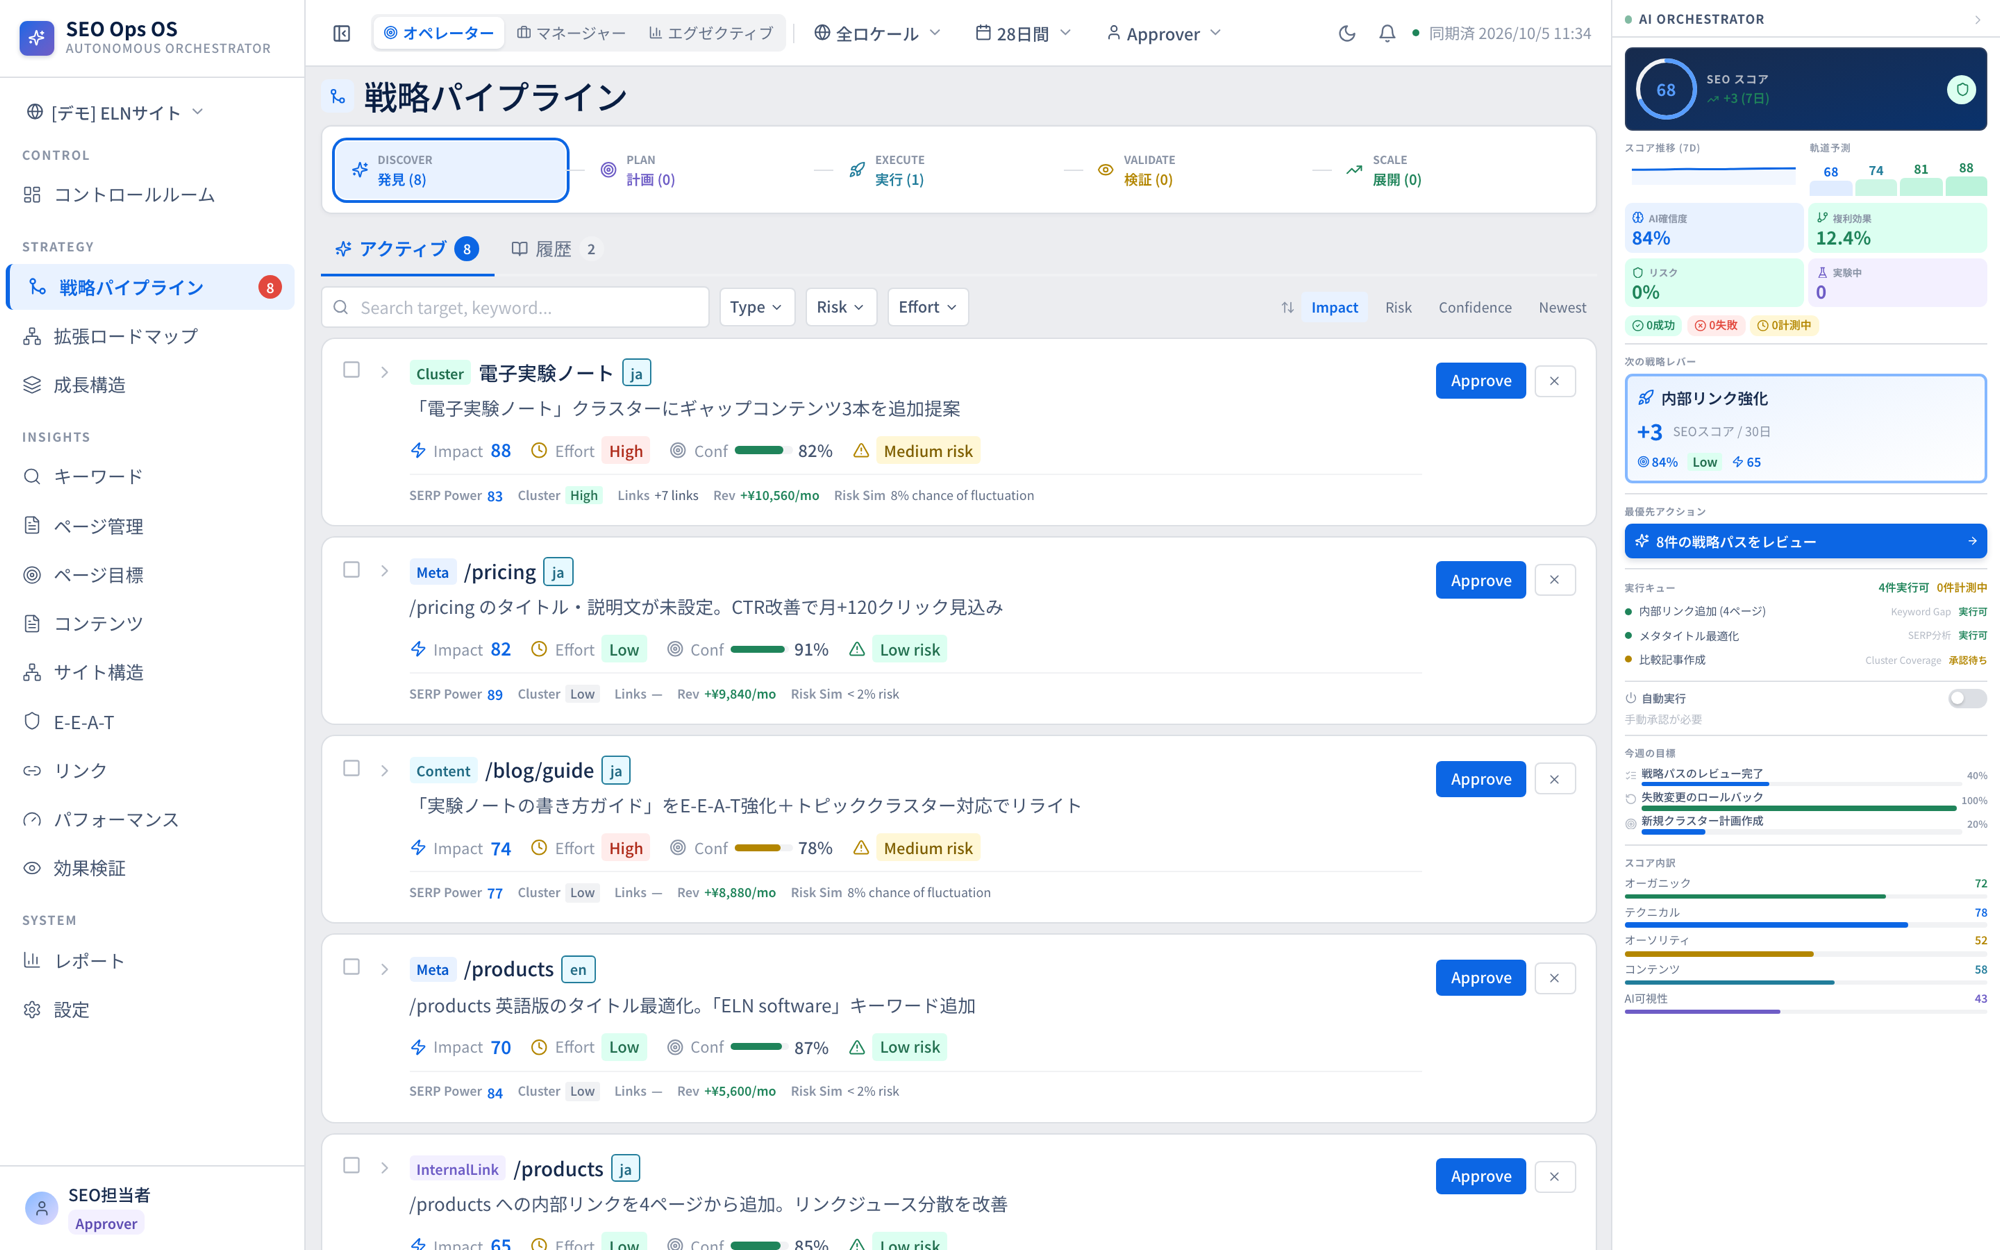2000x1250 pixels.
Task: Open the 28日間 date range dropdown
Action: [x=1023, y=33]
